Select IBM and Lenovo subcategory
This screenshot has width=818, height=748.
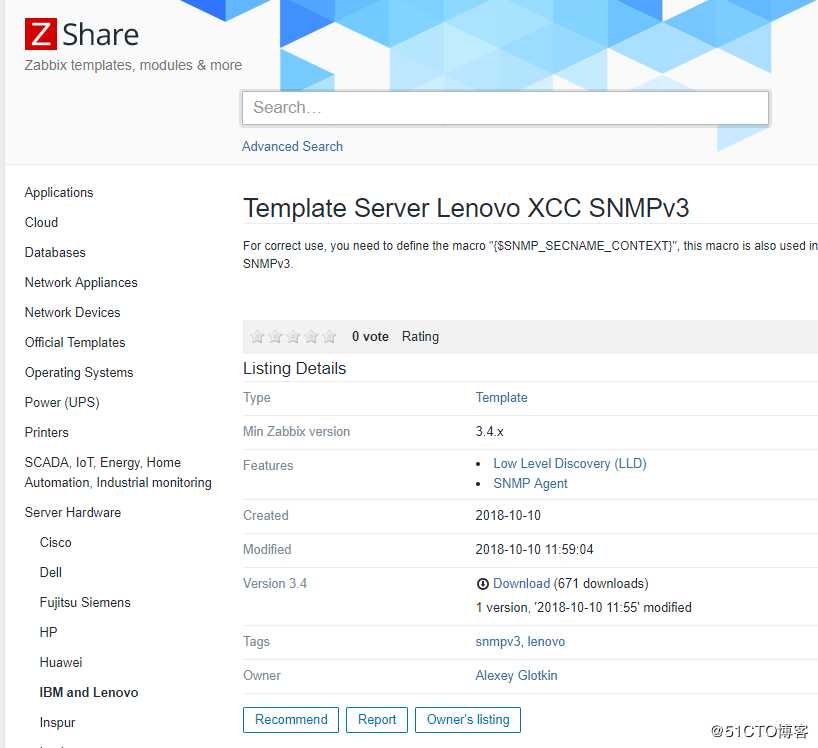tap(89, 692)
